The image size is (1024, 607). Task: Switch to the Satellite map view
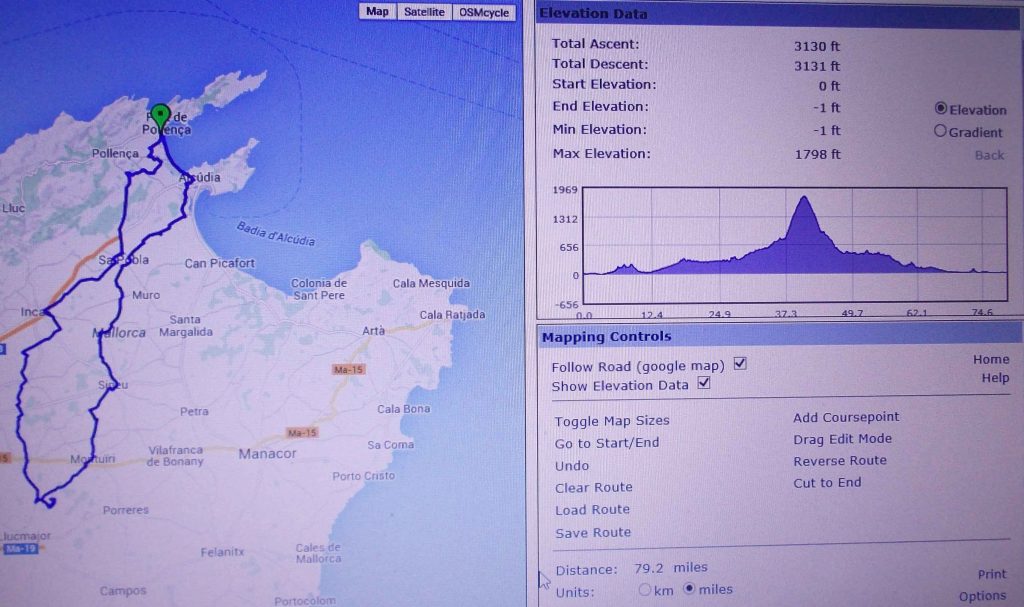pos(424,12)
